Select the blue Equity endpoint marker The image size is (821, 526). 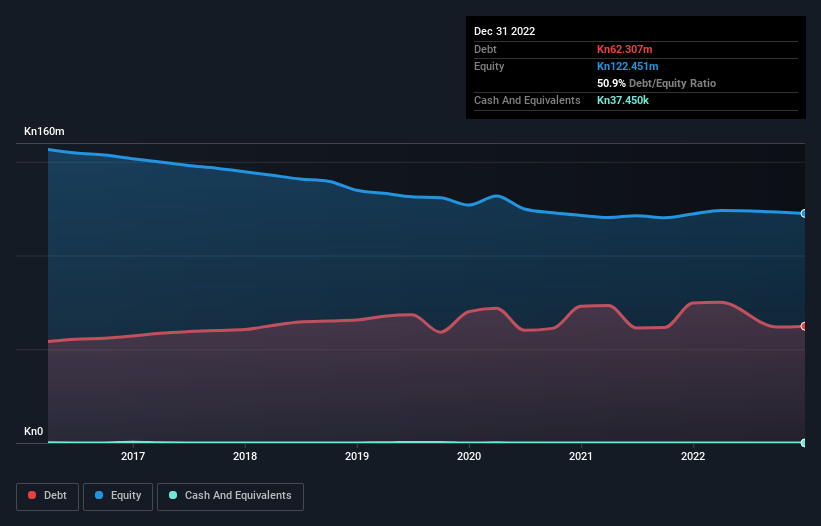[x=804, y=214]
